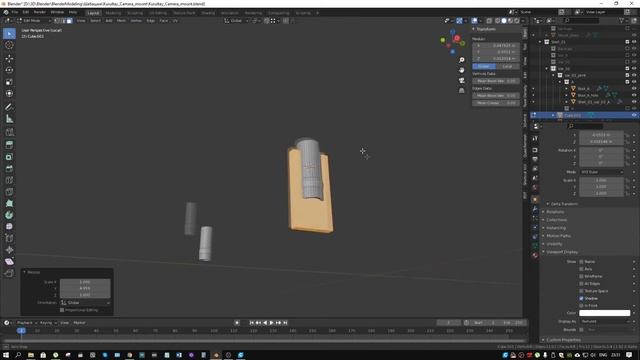Switch perspective/orthographic grid icon

pos(462,91)
